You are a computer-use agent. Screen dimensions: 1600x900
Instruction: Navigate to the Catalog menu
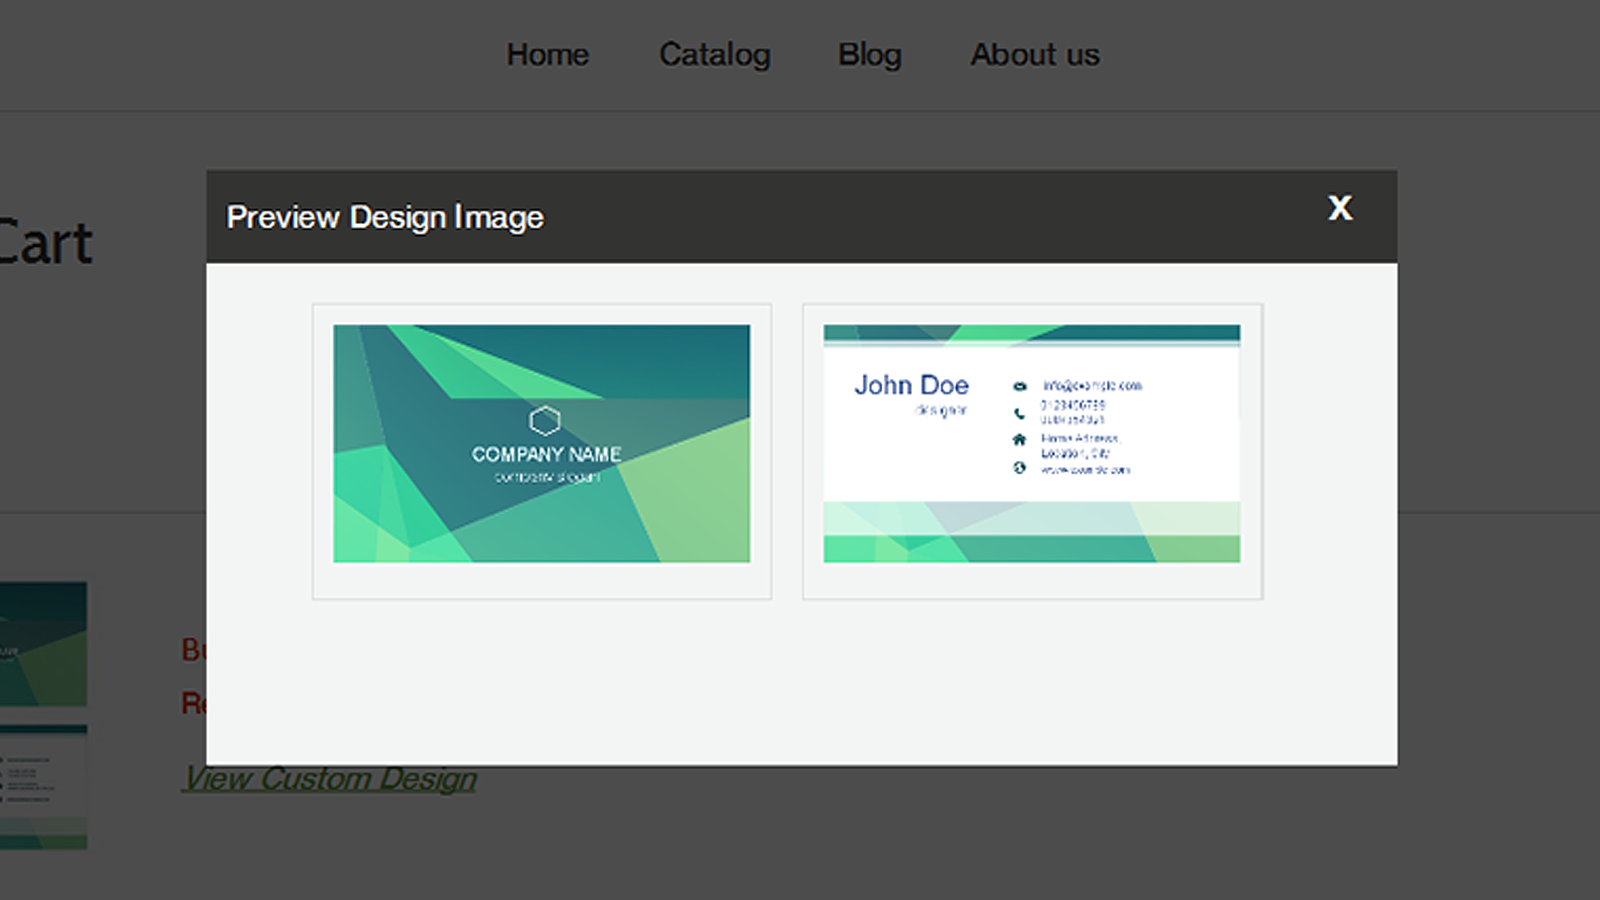pyautogui.click(x=714, y=55)
